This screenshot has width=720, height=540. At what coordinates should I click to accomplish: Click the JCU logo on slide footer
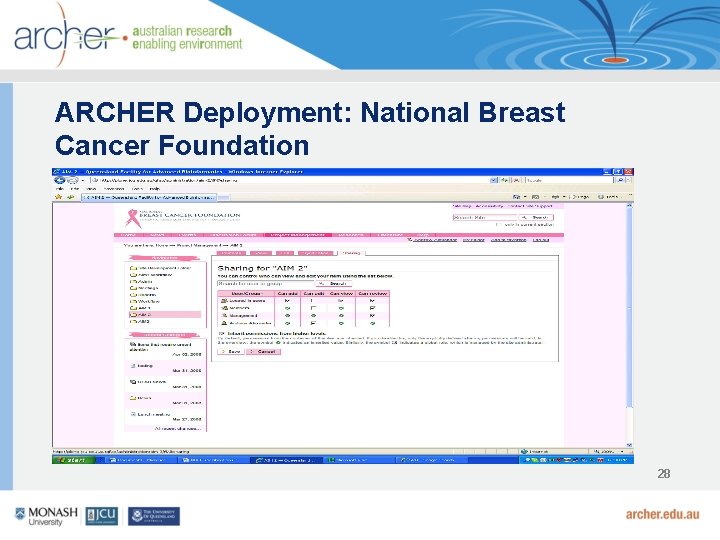point(102,516)
